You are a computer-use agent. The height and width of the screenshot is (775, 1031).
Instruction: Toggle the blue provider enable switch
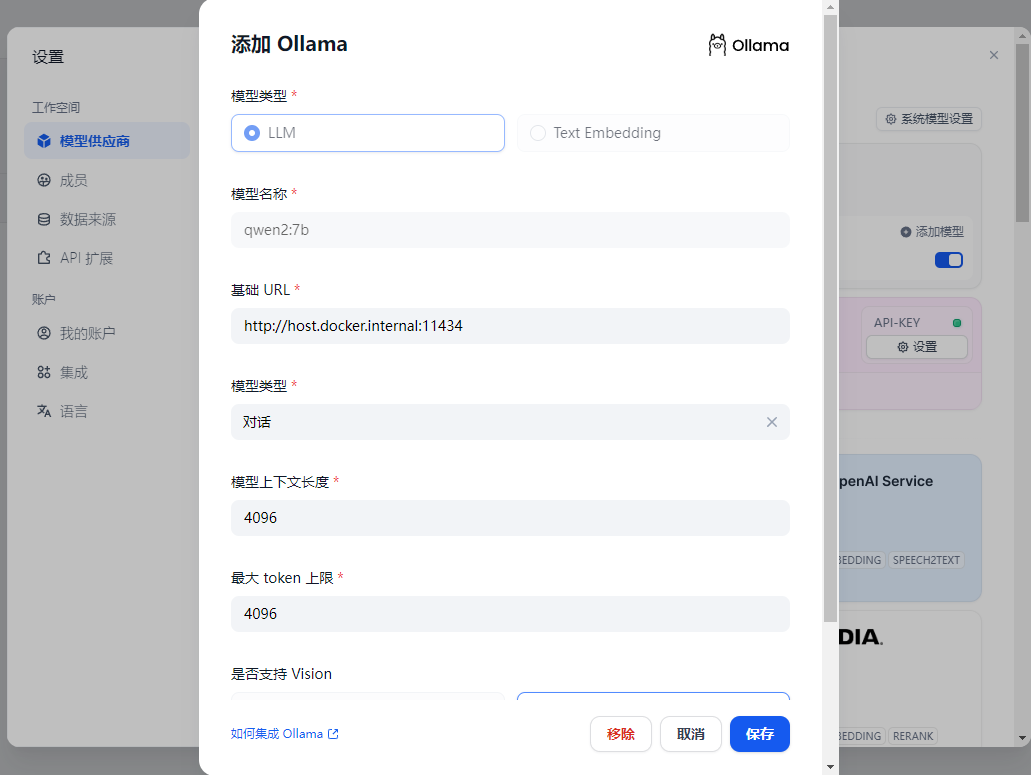point(949,260)
